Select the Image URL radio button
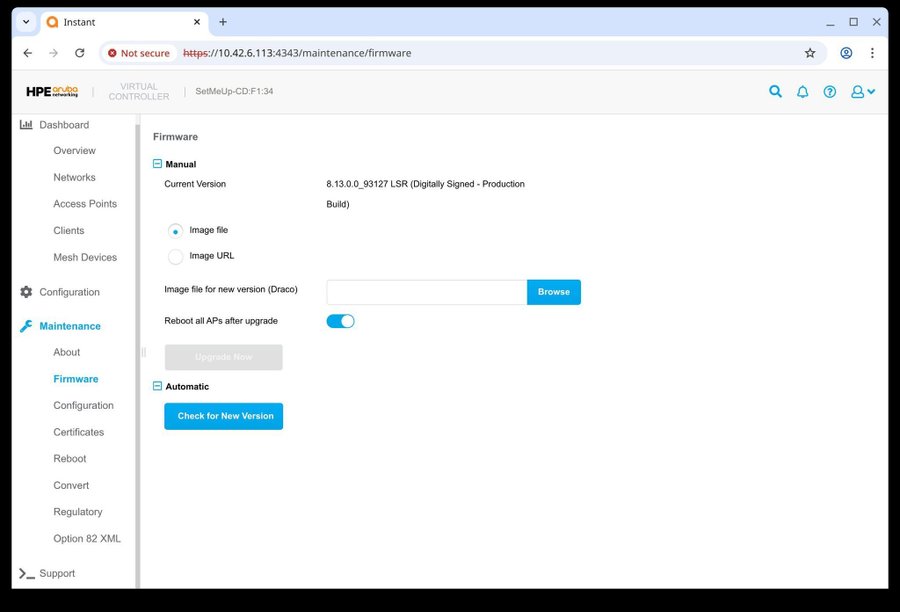The width and height of the screenshot is (900, 612). tap(176, 256)
